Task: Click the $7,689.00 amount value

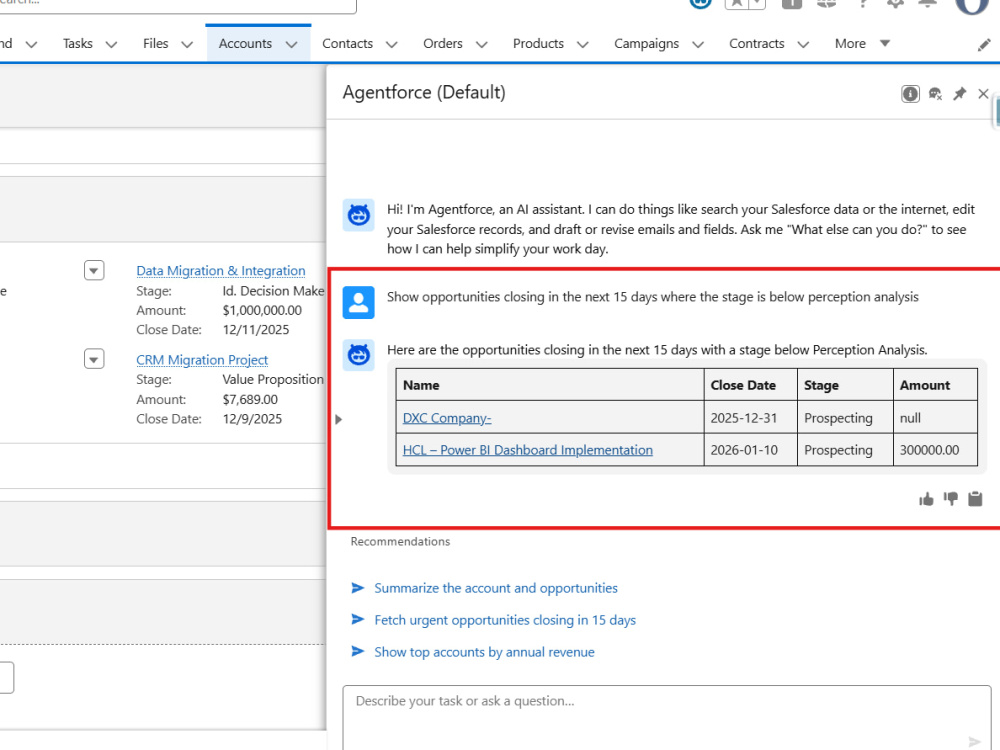Action: (250, 399)
